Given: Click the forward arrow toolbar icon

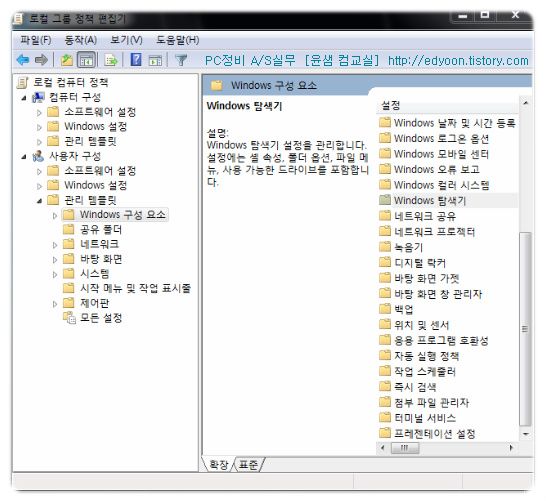Looking at the screenshot, I should coord(41,60).
